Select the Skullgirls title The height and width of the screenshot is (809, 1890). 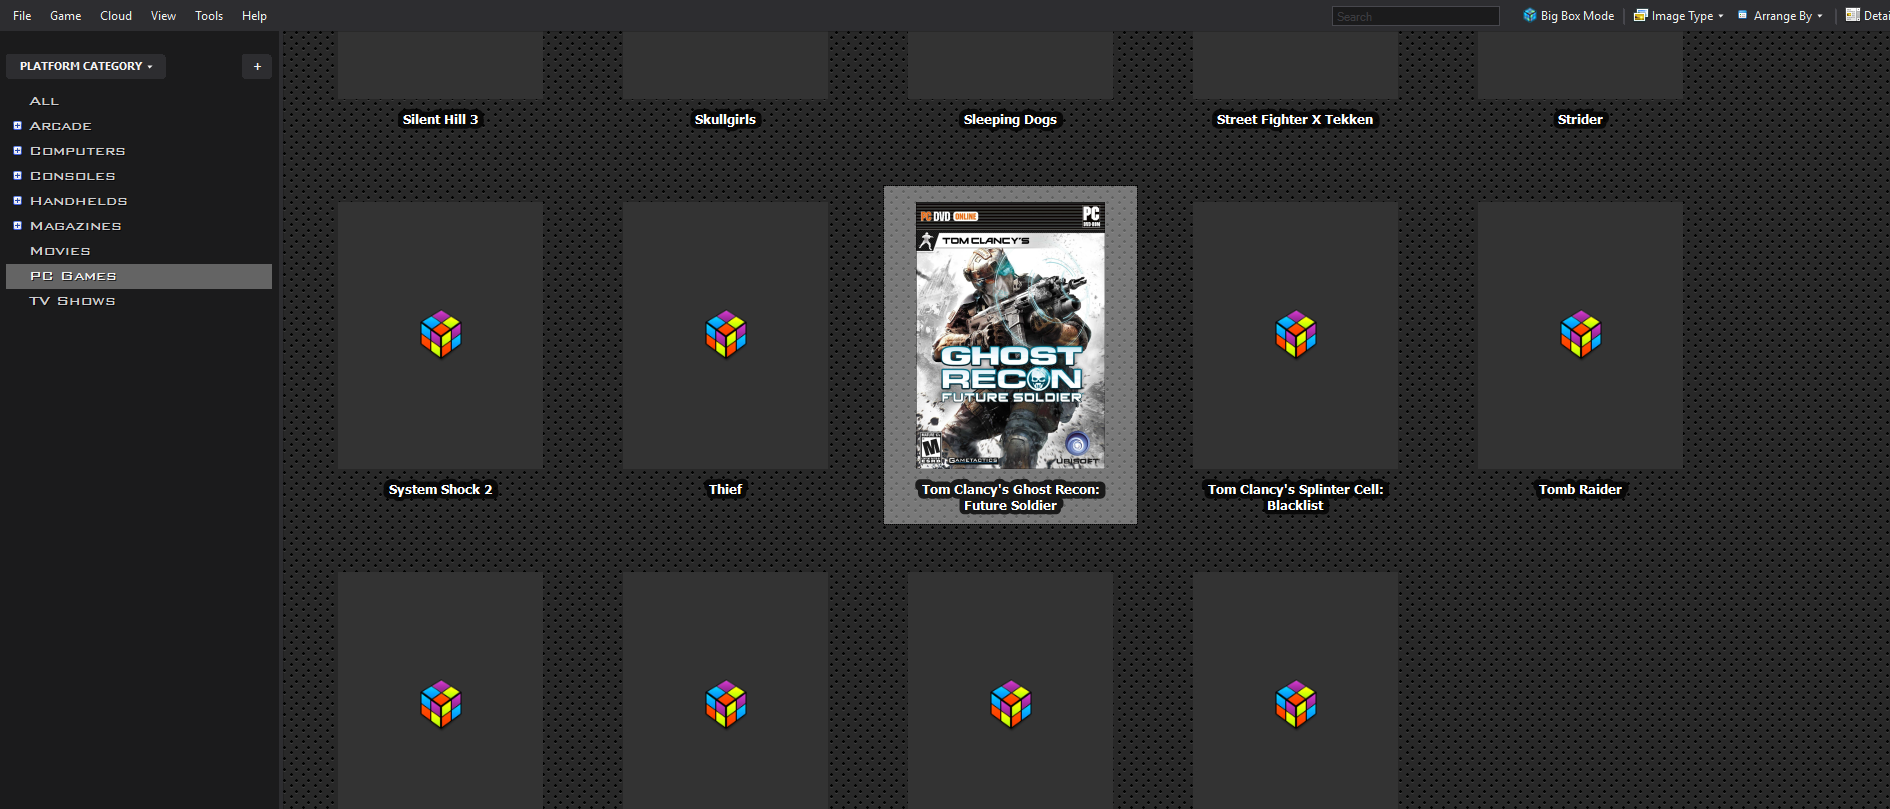(726, 119)
